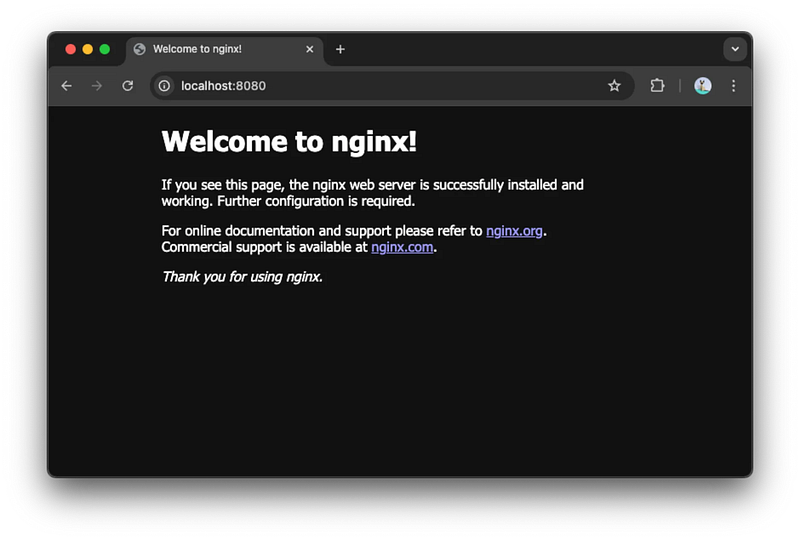Minimize the window with yellow button
The image size is (800, 540).
88,49
